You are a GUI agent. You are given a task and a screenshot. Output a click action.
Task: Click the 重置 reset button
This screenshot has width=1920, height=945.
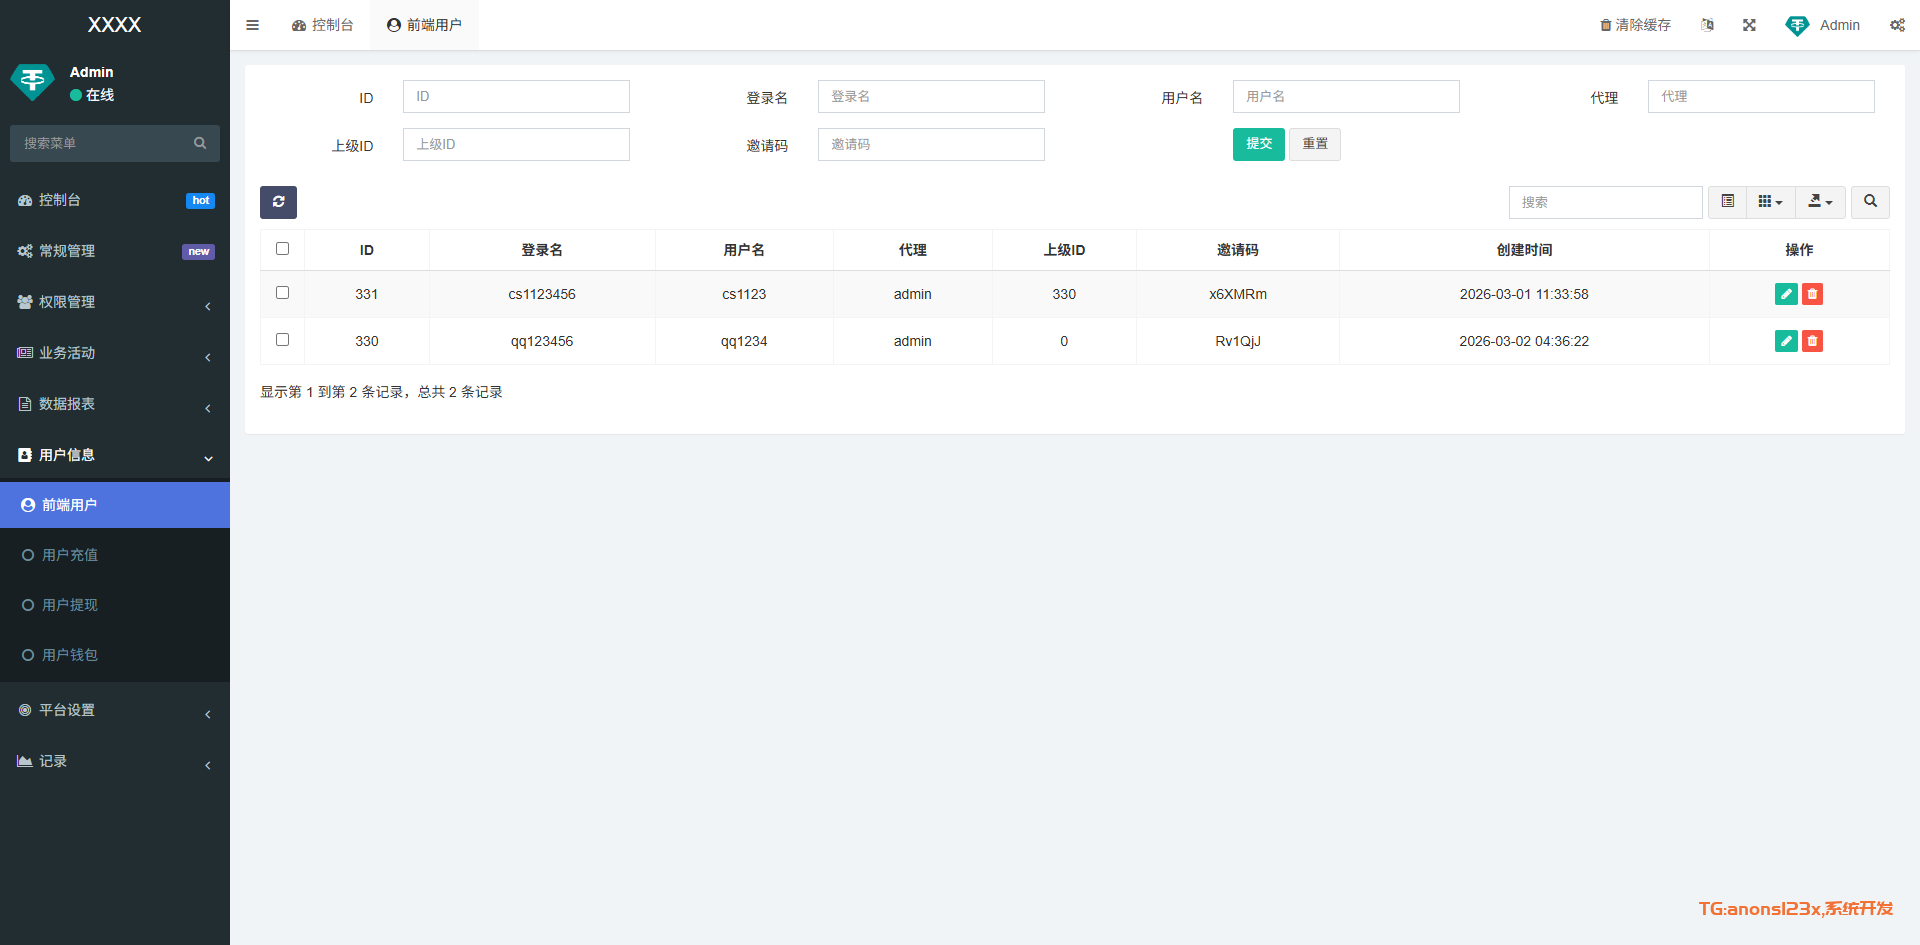[x=1314, y=144]
